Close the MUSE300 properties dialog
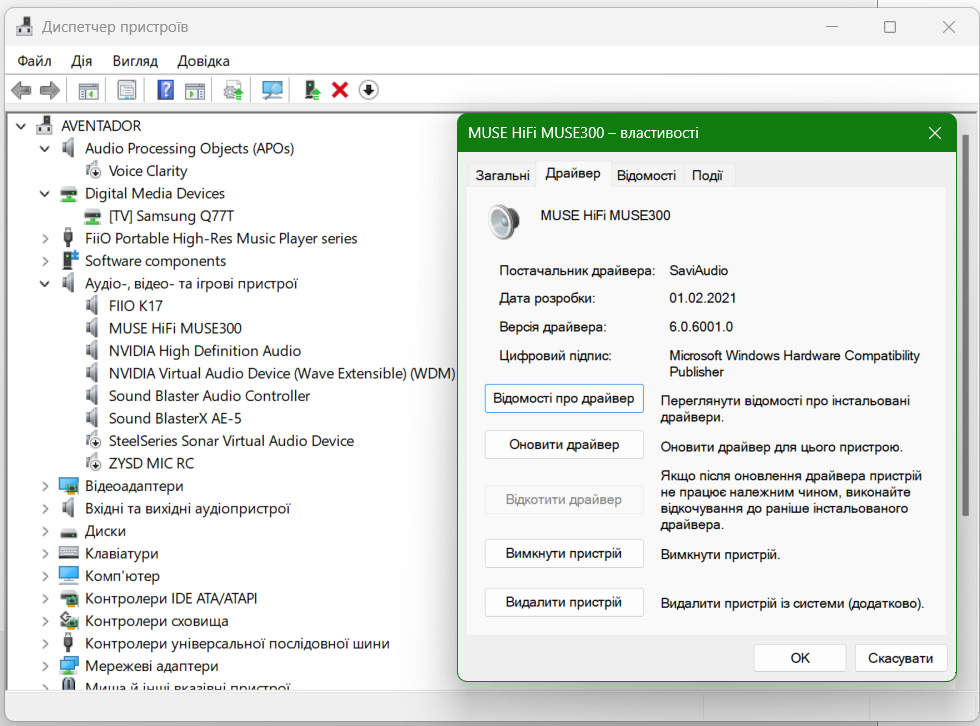Screen dimensions: 980x726 pos(935,133)
